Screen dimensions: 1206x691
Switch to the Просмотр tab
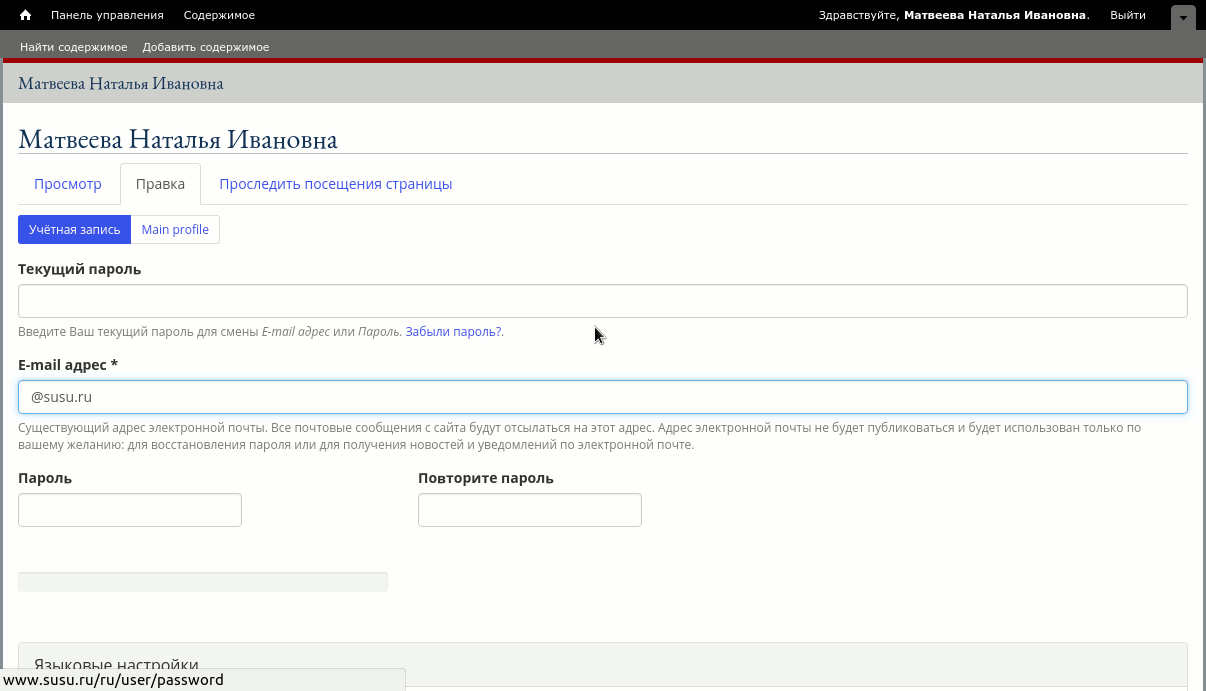tap(68, 184)
